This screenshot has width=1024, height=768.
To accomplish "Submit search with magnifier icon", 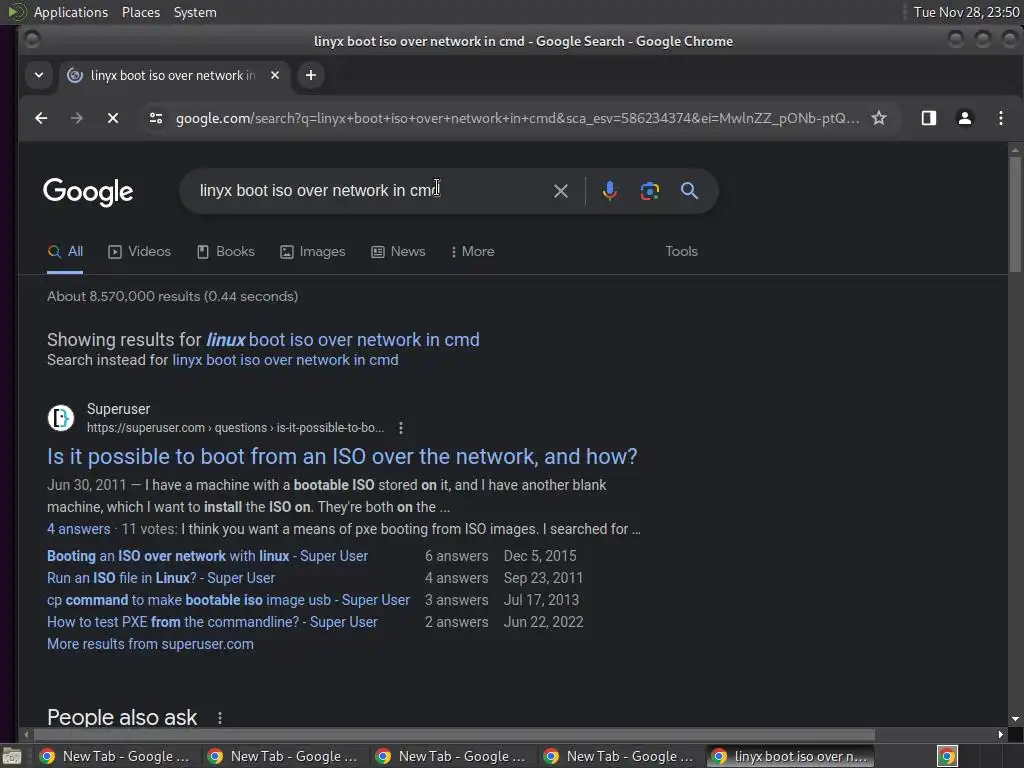I will 689,191.
